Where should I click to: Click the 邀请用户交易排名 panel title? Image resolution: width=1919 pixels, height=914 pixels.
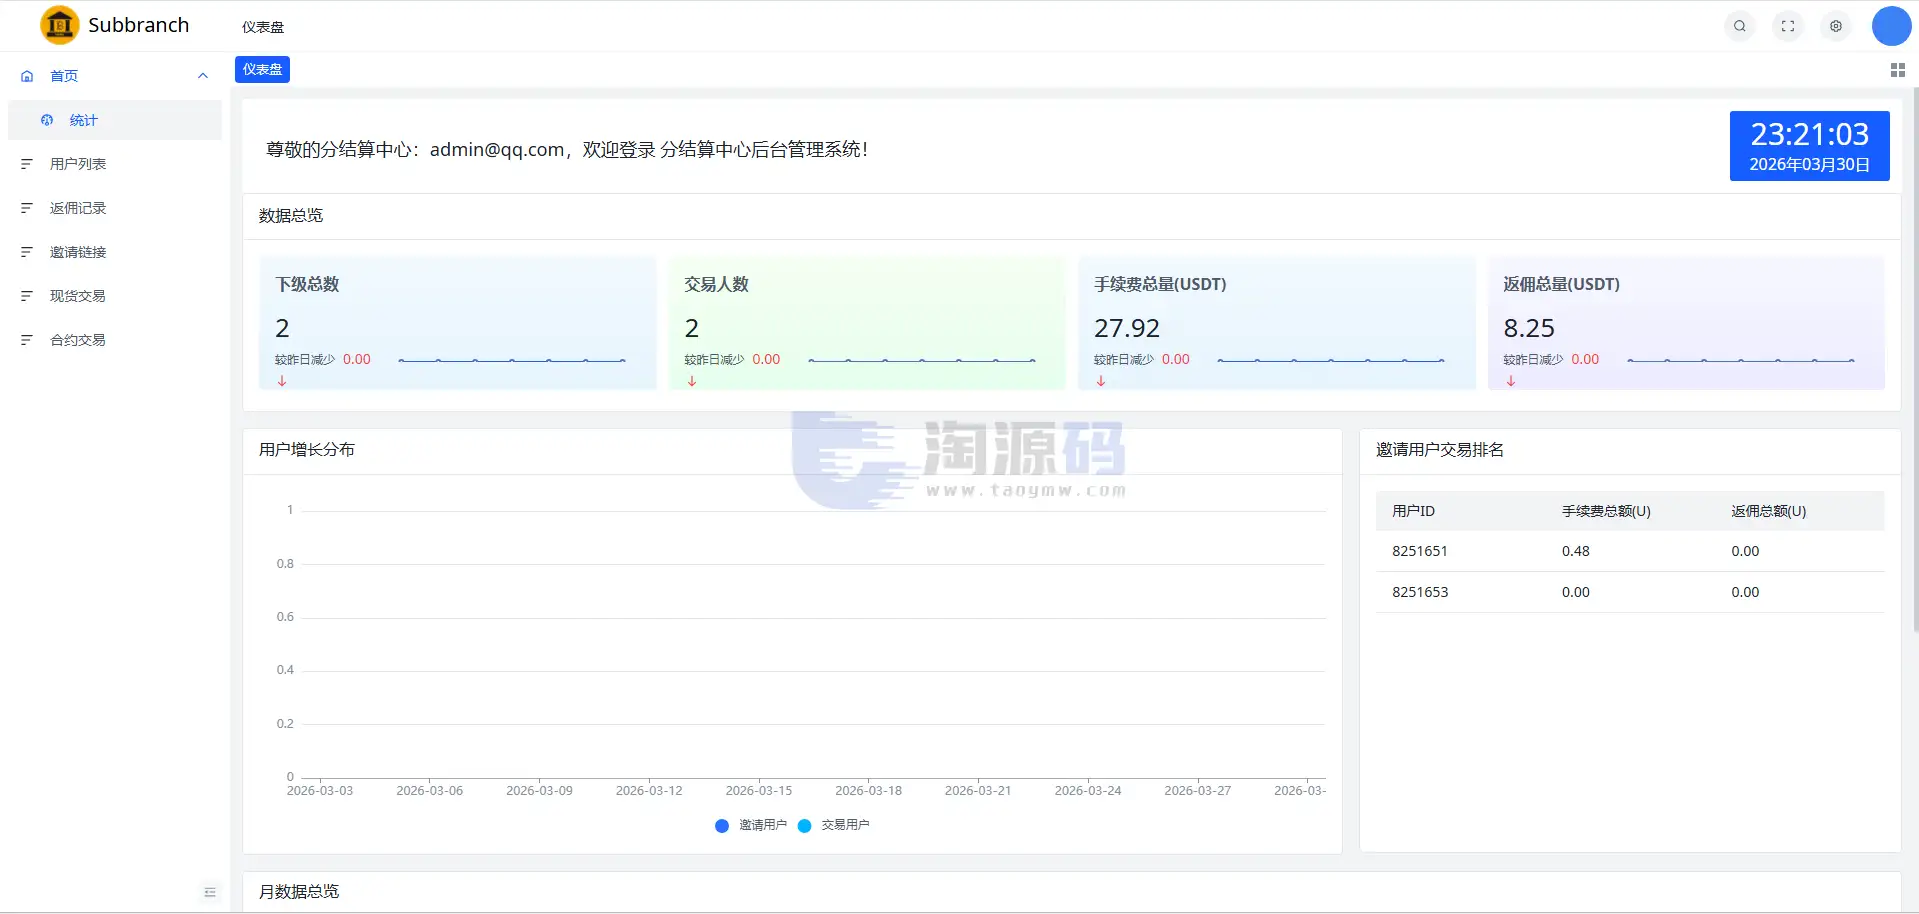tap(1440, 450)
